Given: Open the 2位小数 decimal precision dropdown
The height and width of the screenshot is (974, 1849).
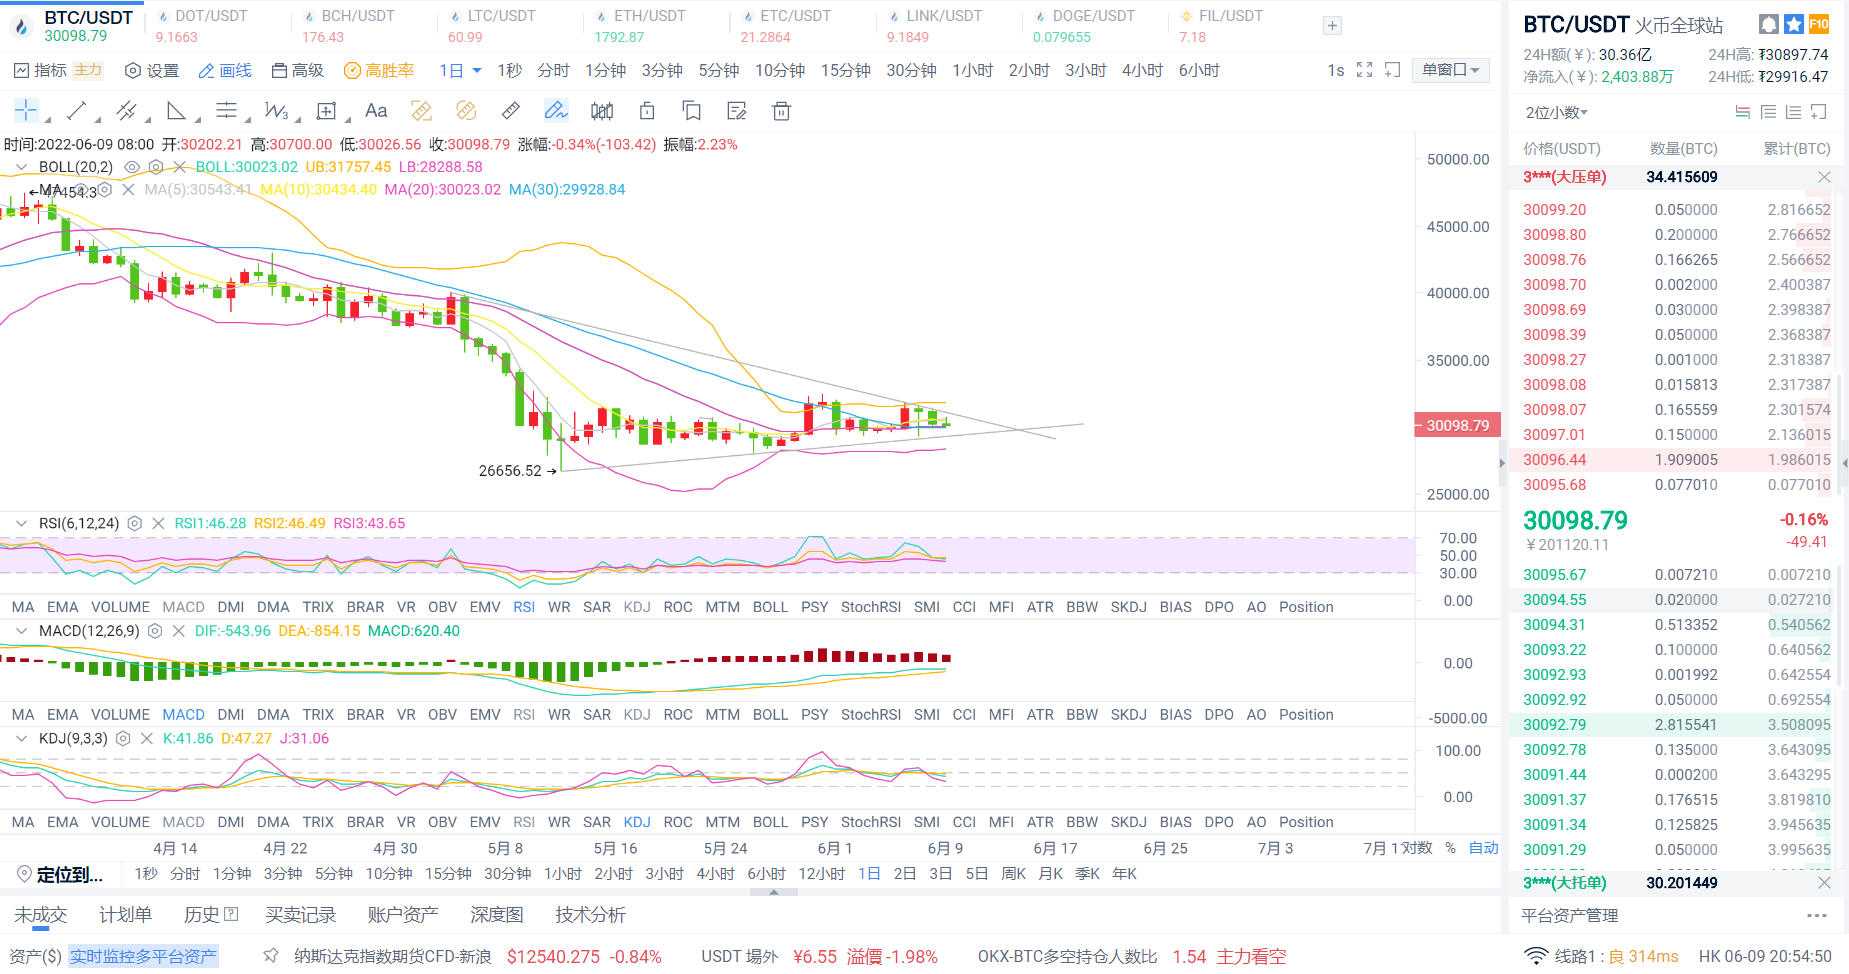Looking at the screenshot, I should coord(1557,112).
